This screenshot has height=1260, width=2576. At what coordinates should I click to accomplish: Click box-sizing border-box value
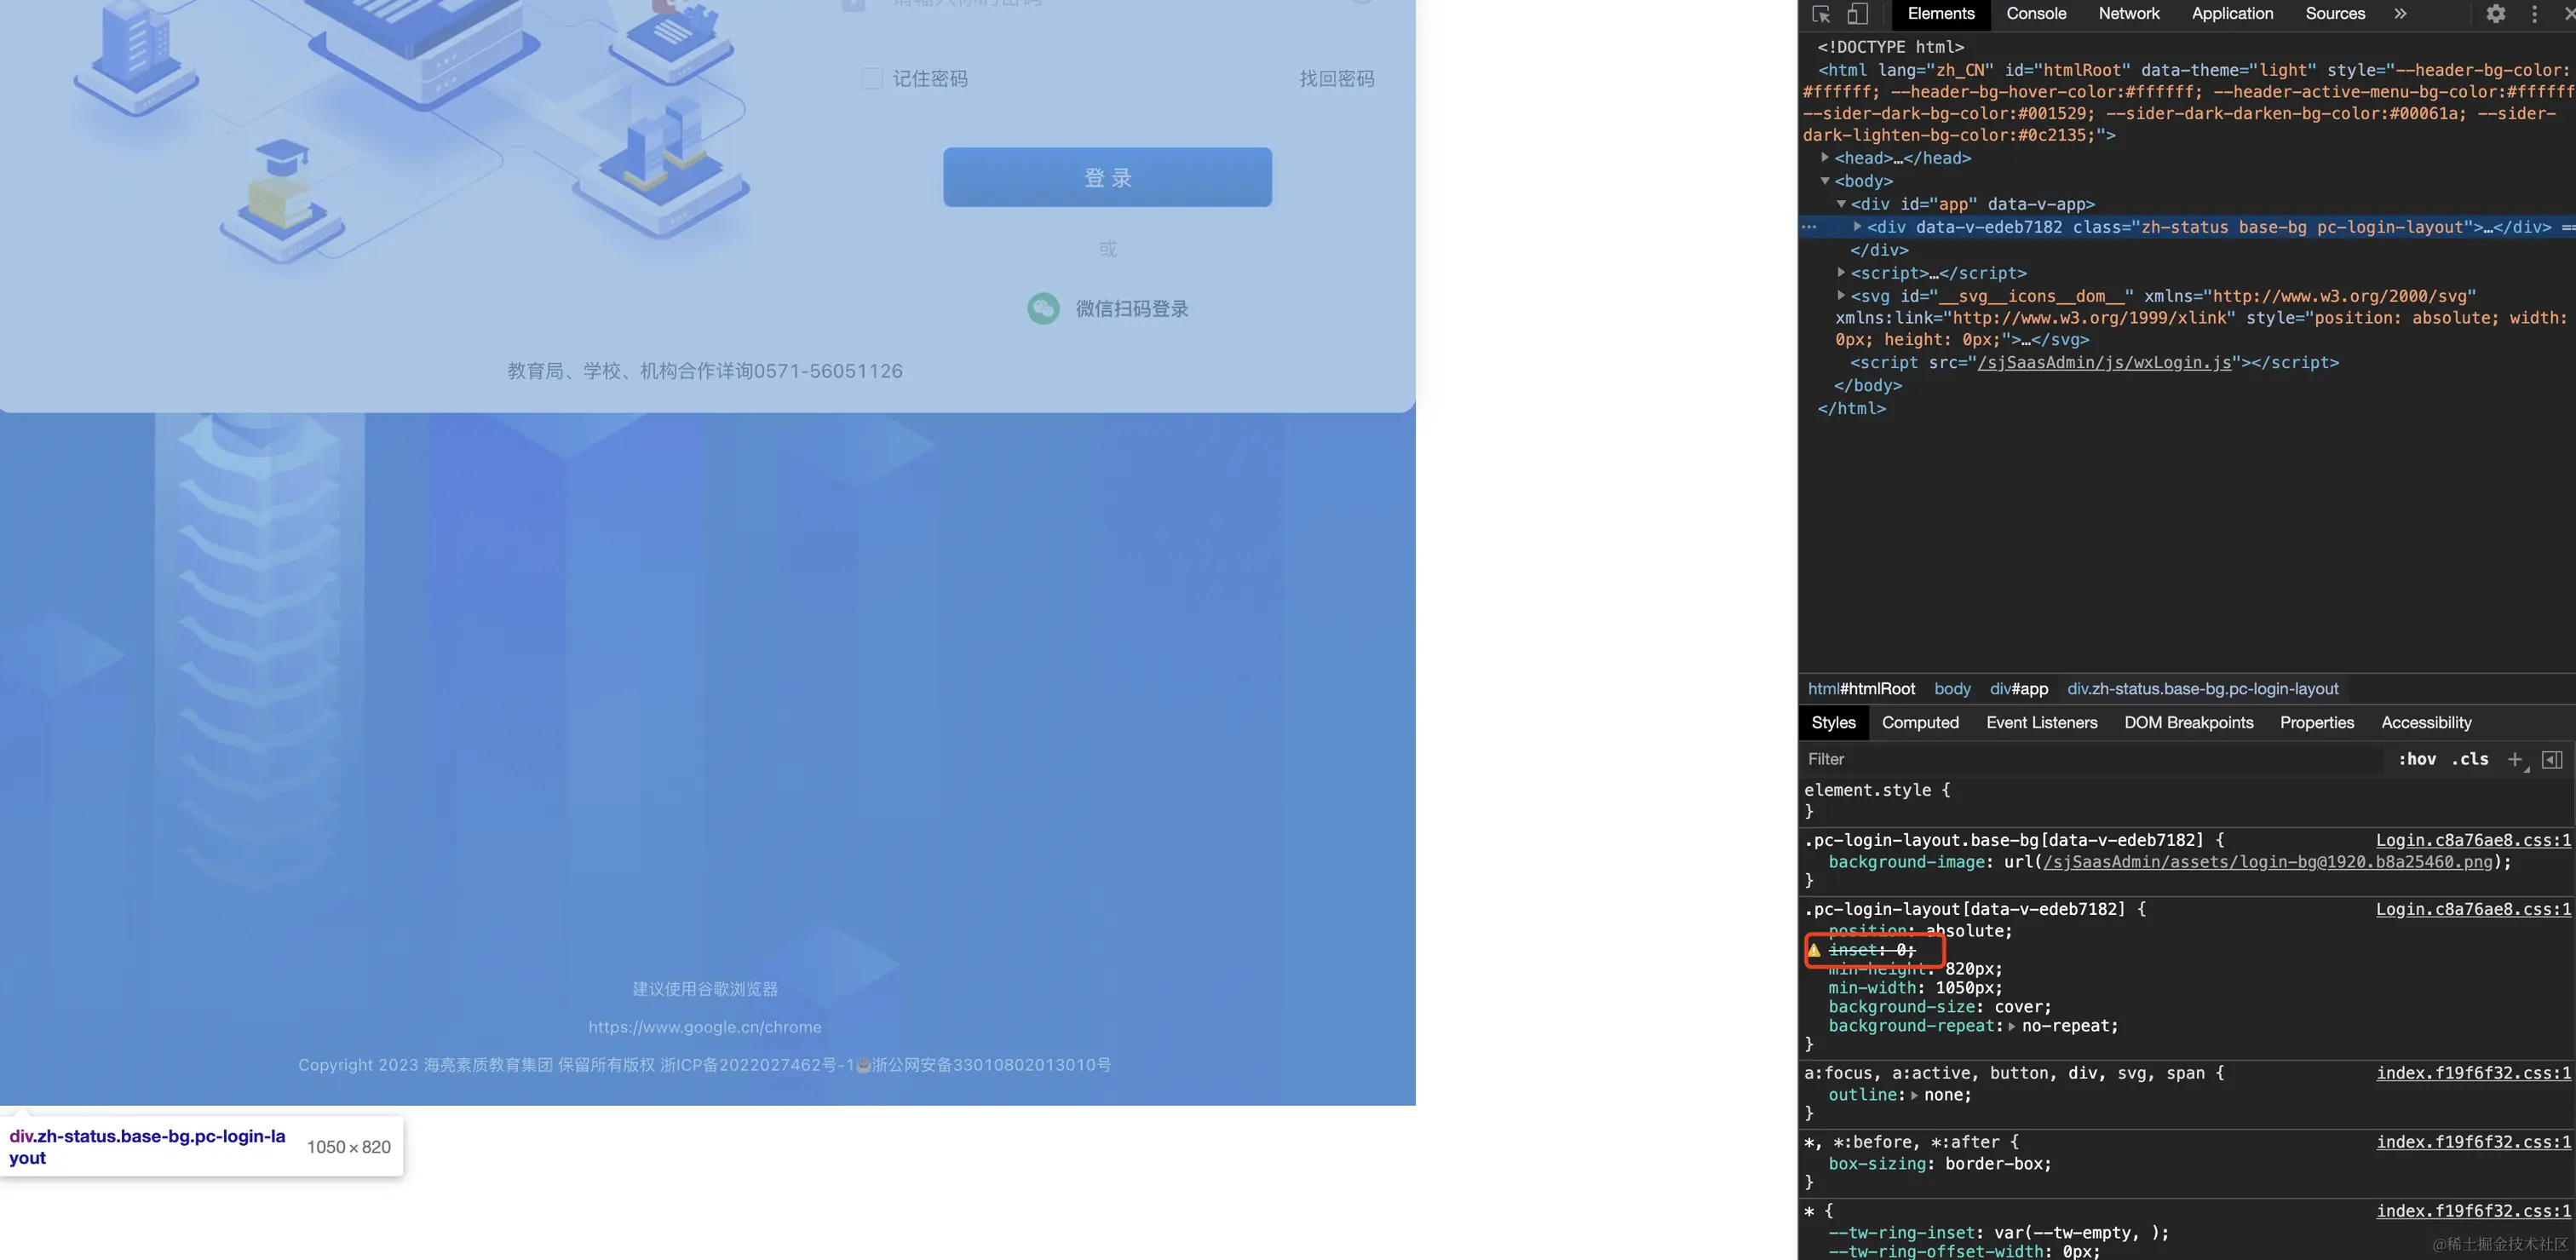pyautogui.click(x=1995, y=1164)
